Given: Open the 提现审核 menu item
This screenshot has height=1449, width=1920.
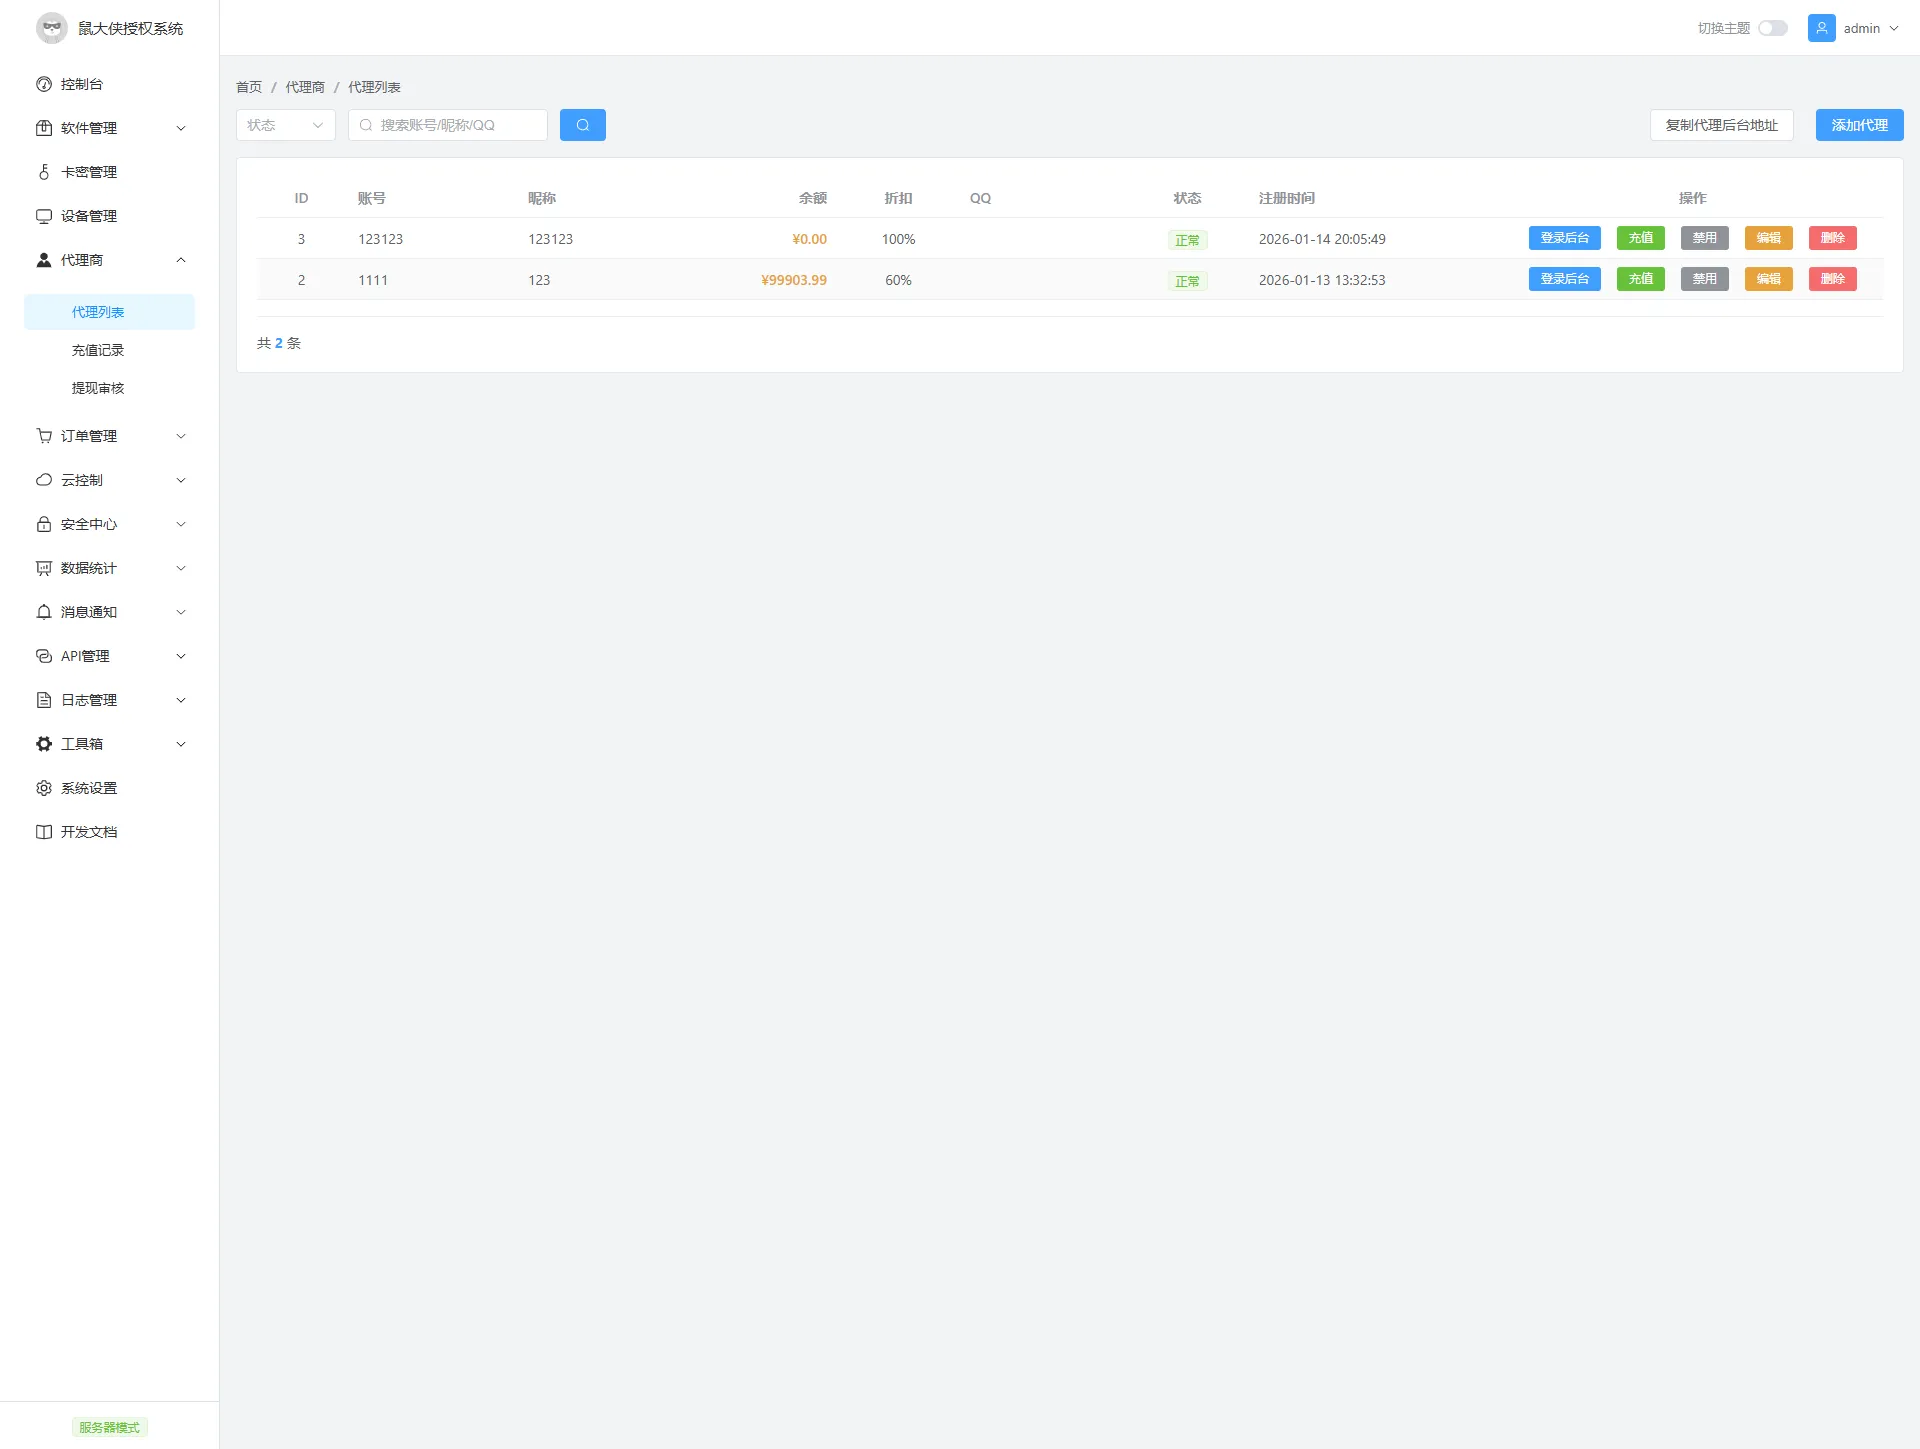Looking at the screenshot, I should 98,388.
